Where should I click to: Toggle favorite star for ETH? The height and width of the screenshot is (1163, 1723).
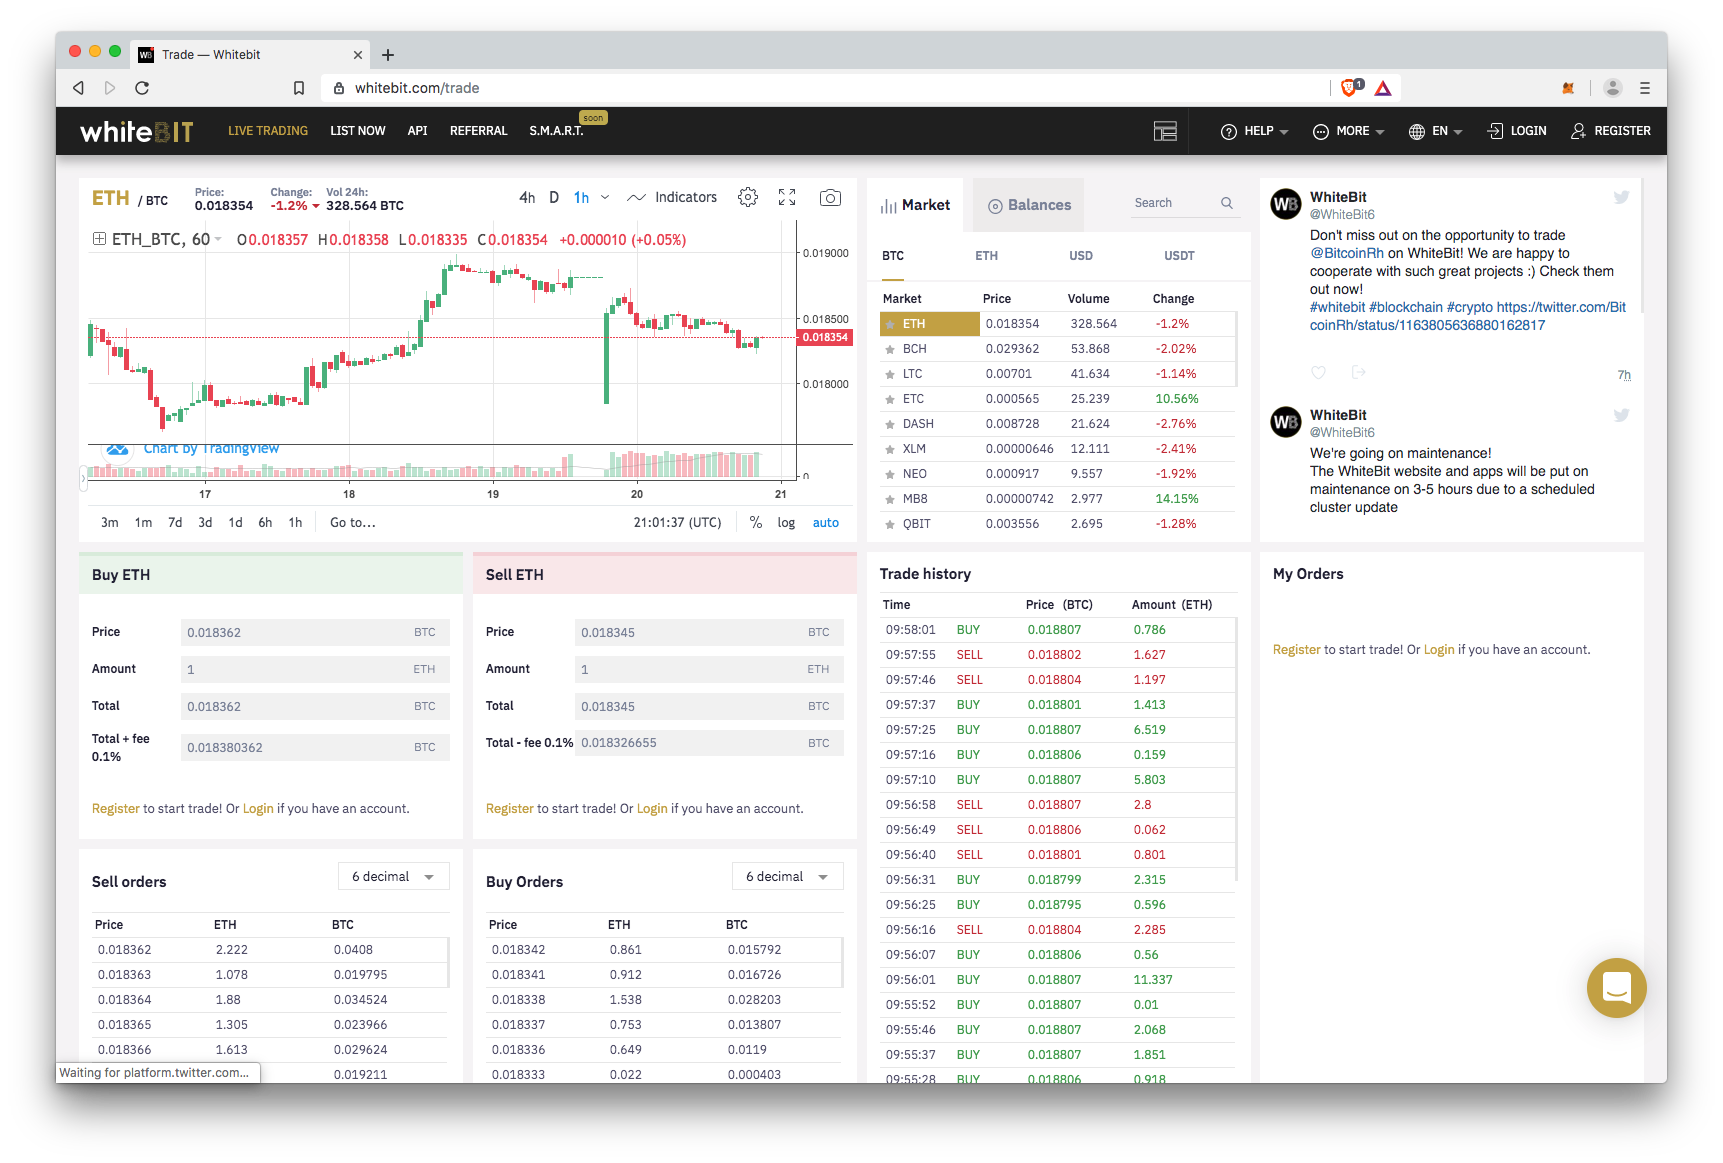tap(890, 324)
